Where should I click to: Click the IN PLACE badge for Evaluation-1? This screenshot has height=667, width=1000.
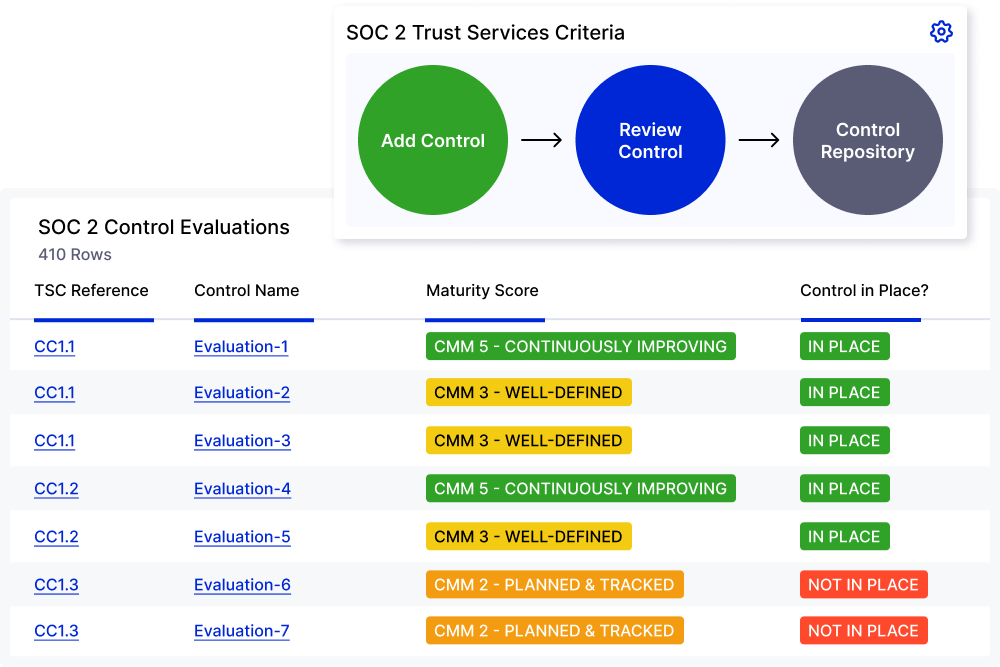(x=844, y=346)
